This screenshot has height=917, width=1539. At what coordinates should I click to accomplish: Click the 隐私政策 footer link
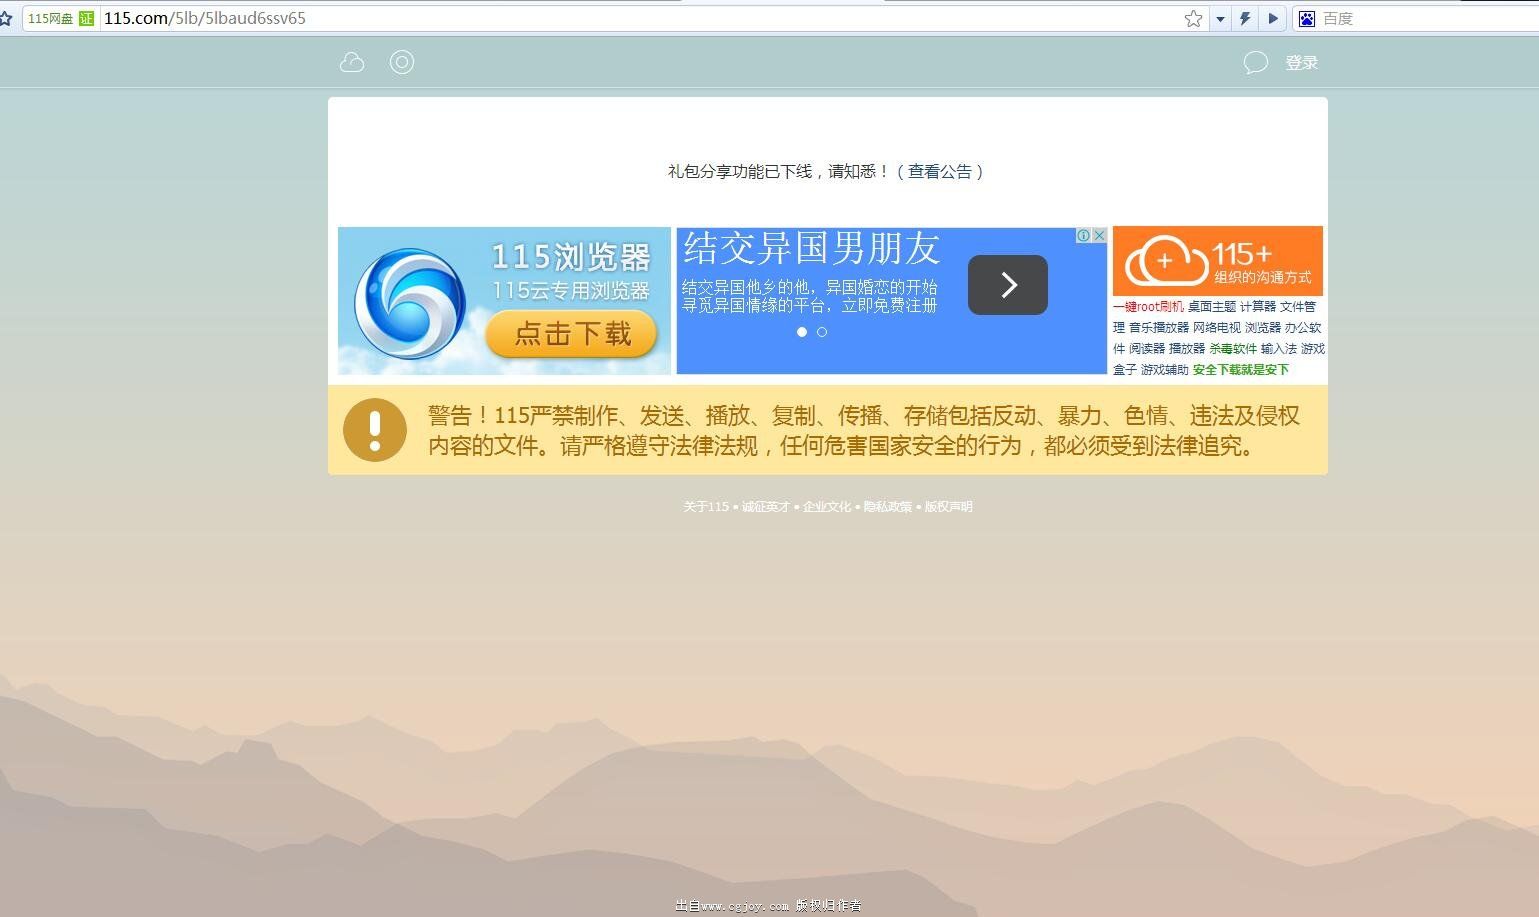click(x=888, y=507)
